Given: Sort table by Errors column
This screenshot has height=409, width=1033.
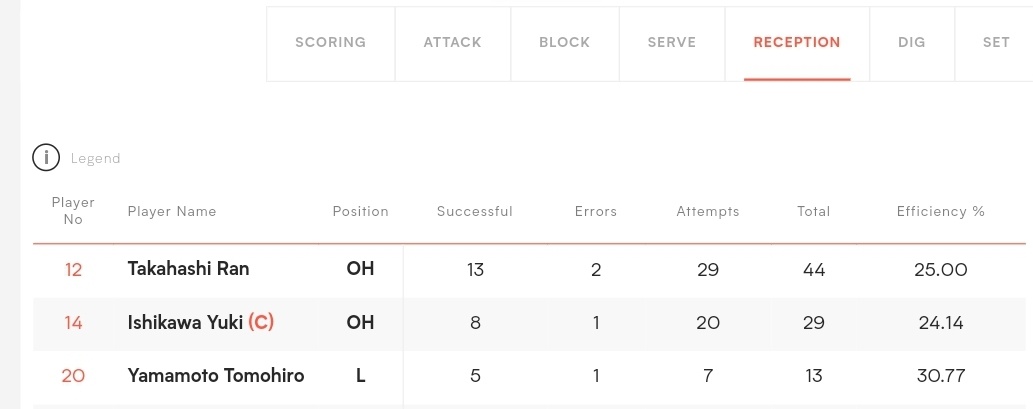Looking at the screenshot, I should pyautogui.click(x=596, y=211).
